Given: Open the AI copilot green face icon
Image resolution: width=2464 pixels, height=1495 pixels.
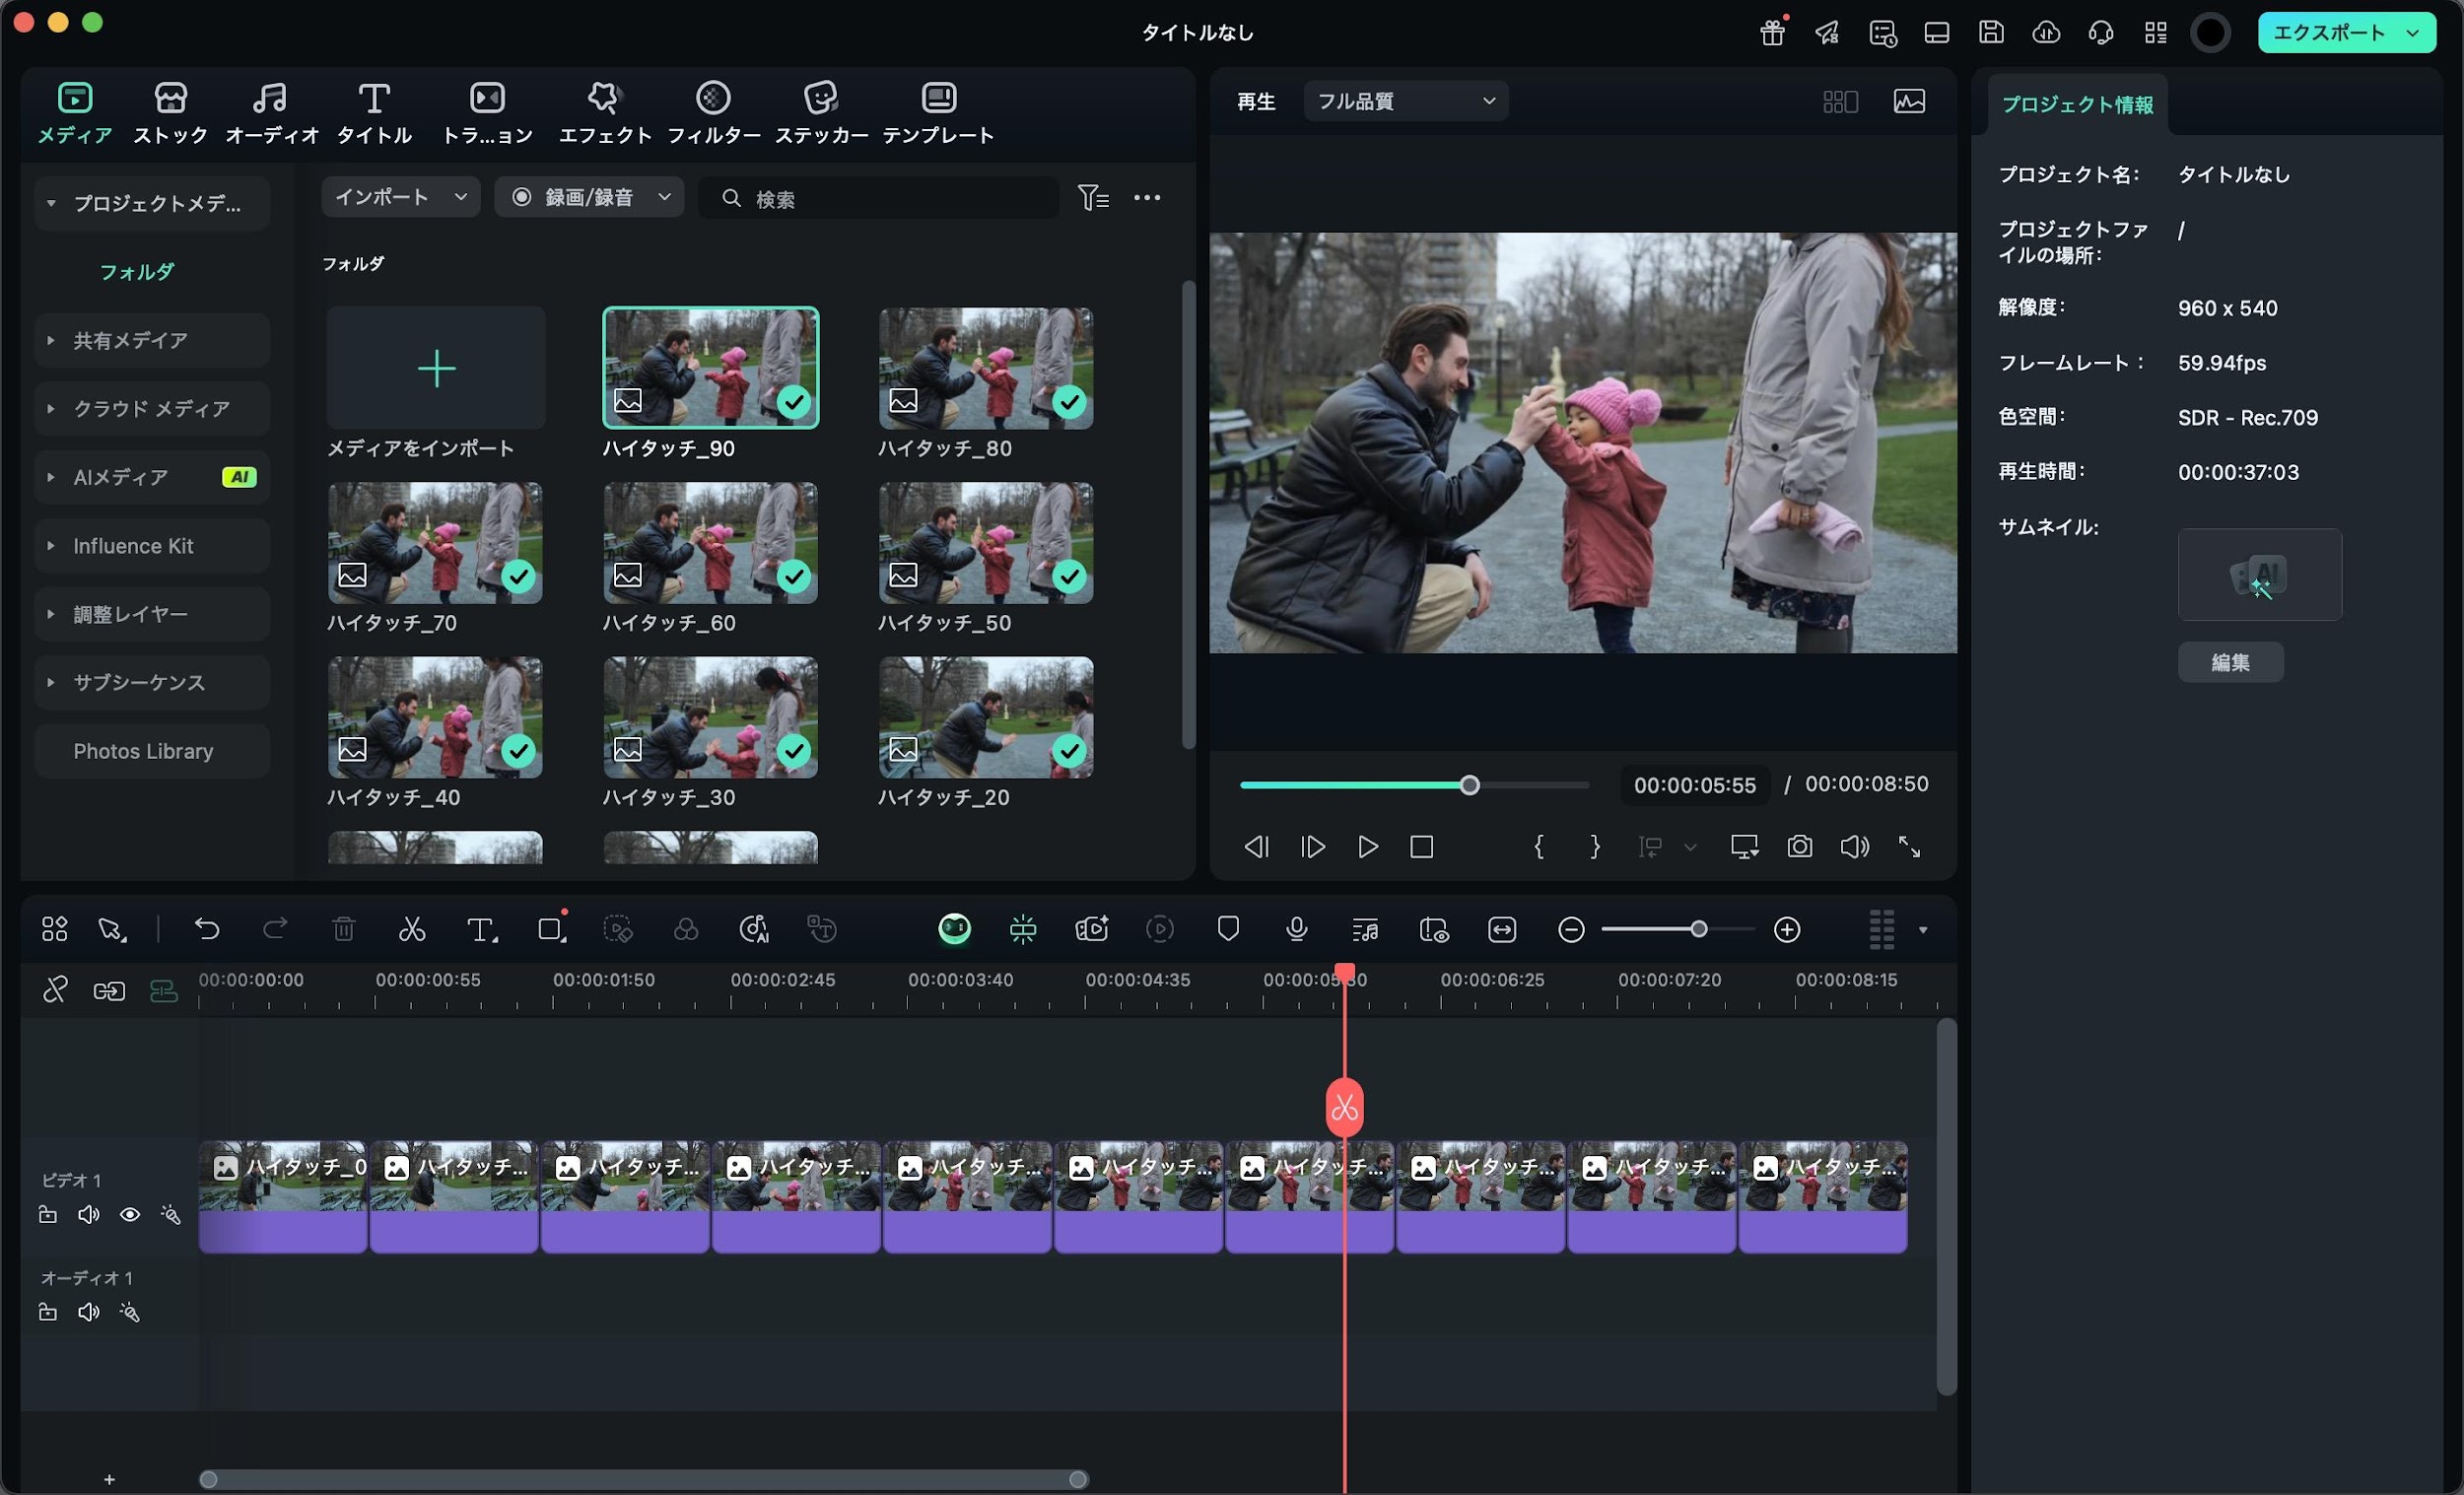Looking at the screenshot, I should (954, 929).
